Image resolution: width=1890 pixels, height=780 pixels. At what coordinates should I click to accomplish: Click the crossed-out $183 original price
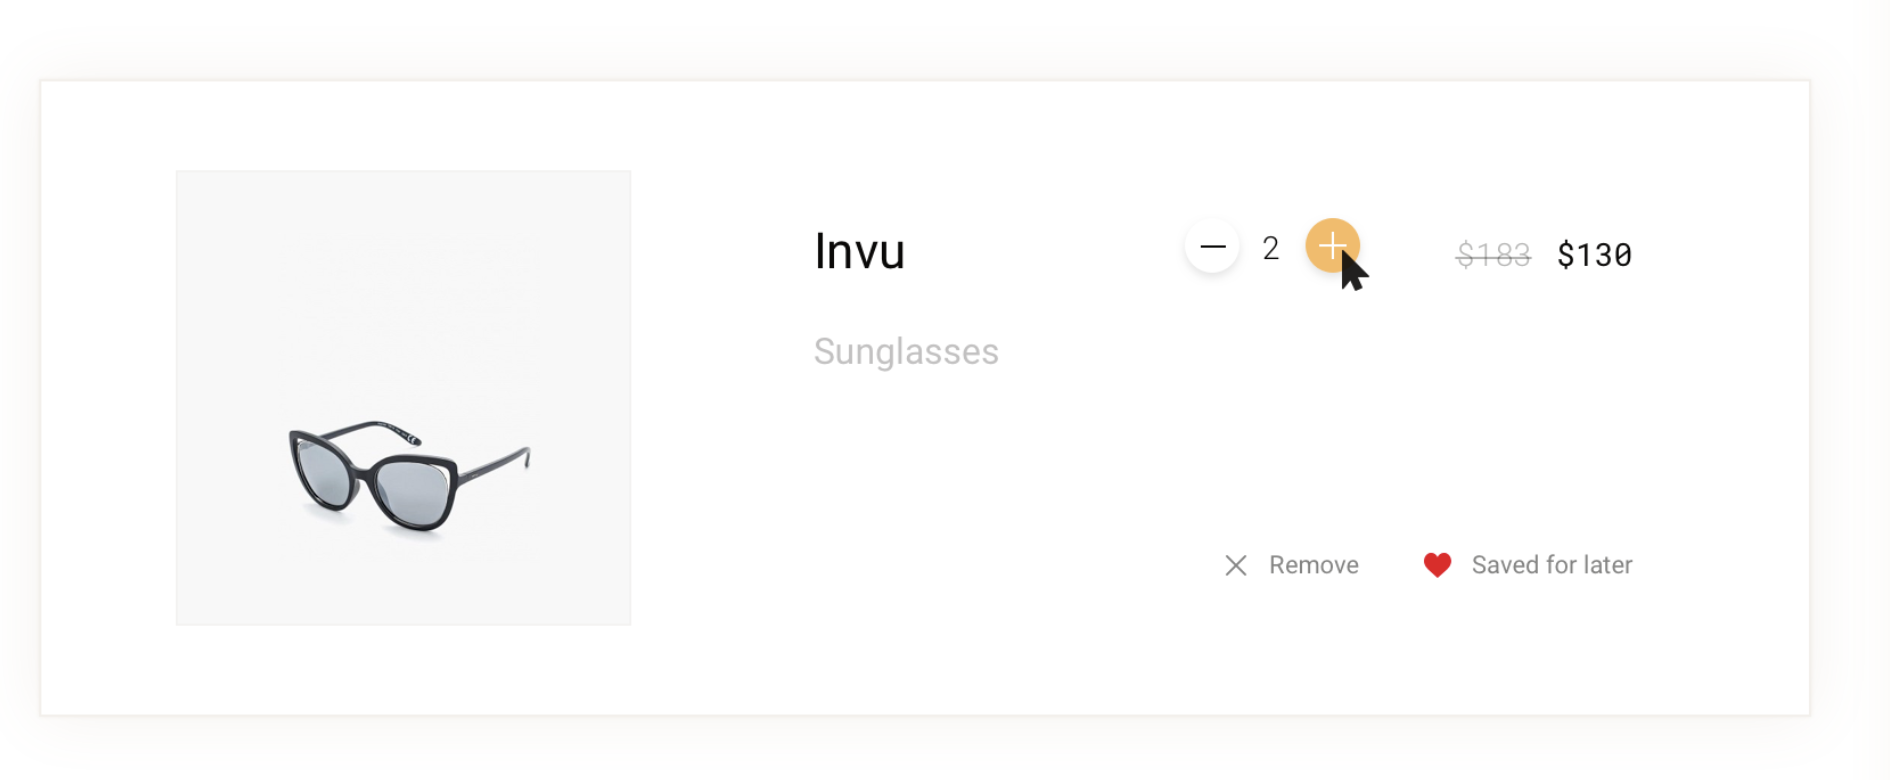pyautogui.click(x=1493, y=255)
